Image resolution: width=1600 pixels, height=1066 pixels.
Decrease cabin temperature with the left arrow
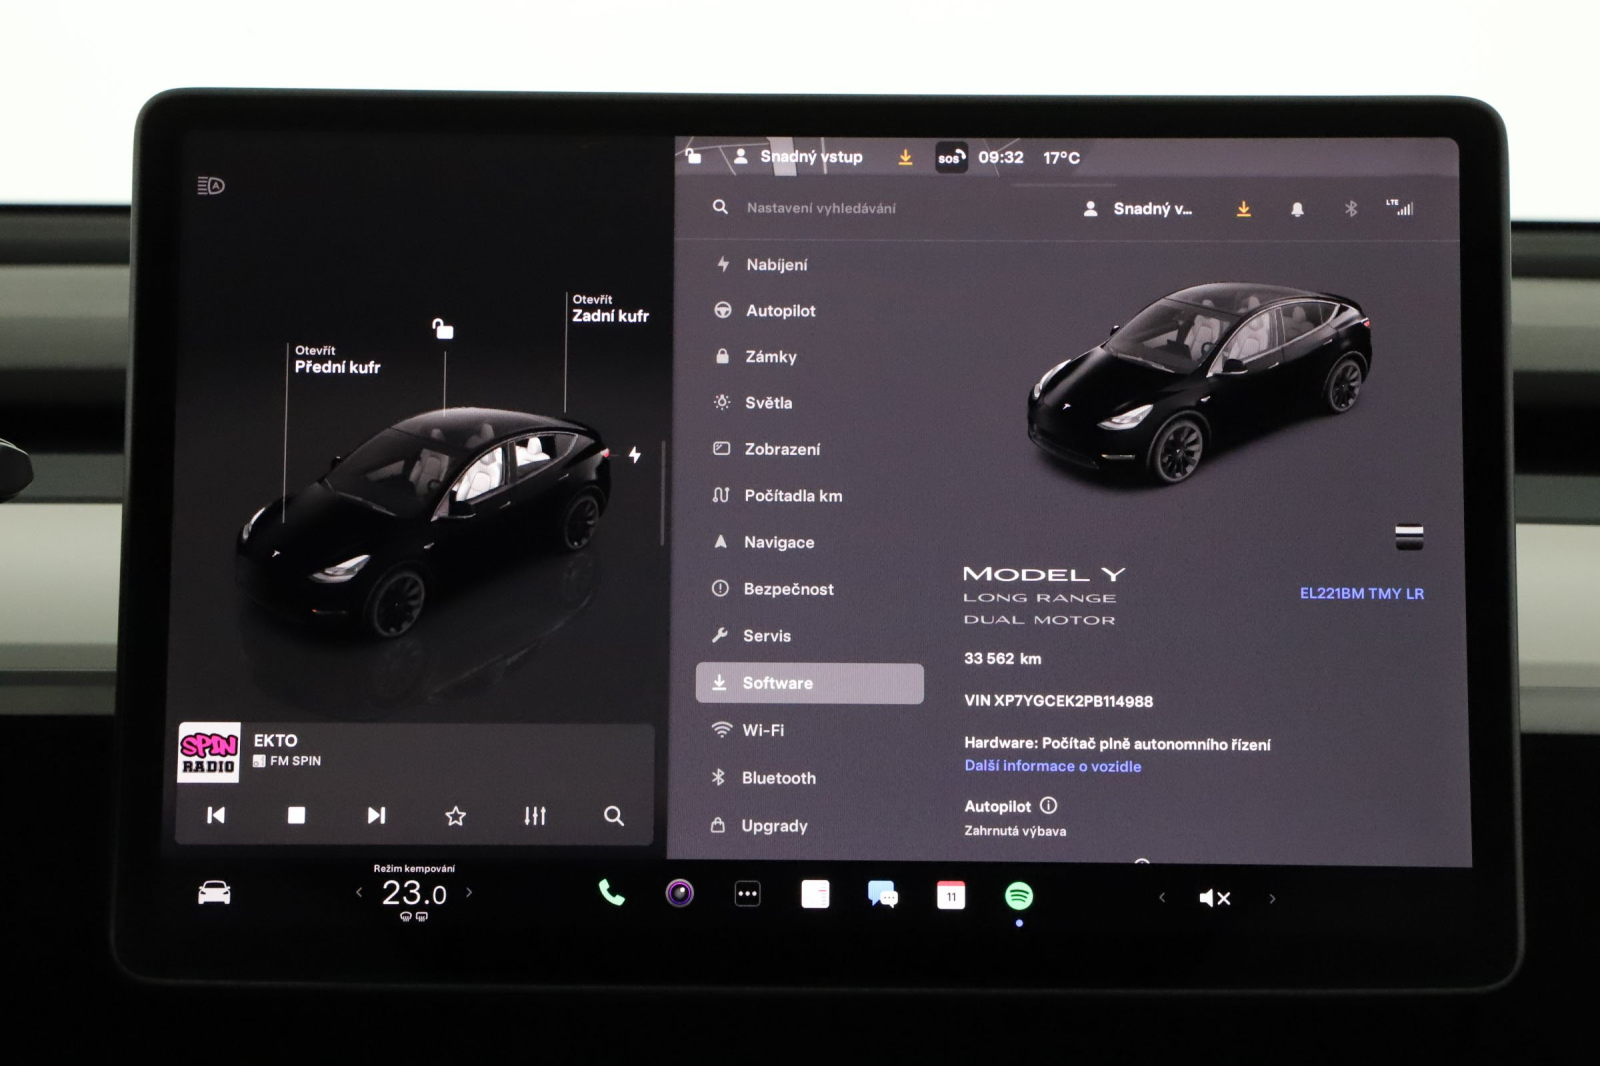[x=362, y=893]
